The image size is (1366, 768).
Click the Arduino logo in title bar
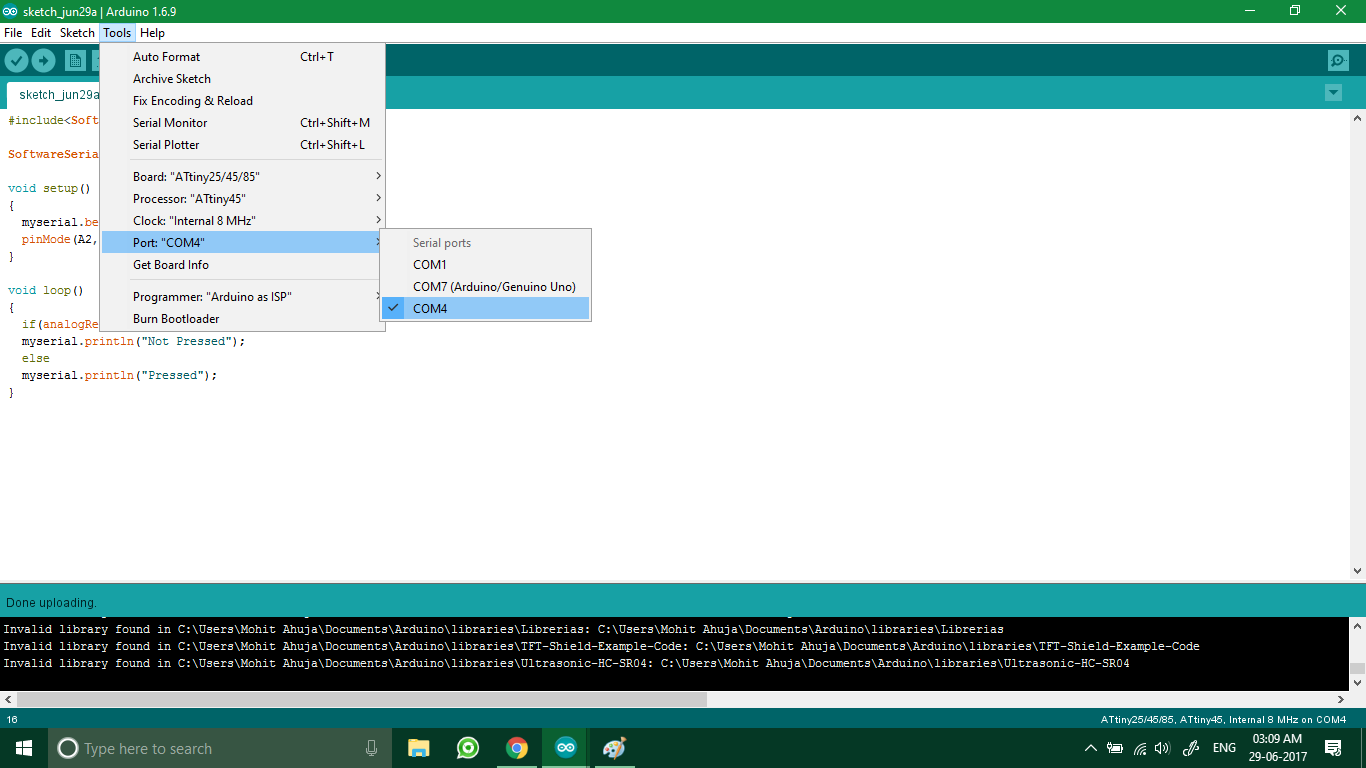tap(10, 11)
